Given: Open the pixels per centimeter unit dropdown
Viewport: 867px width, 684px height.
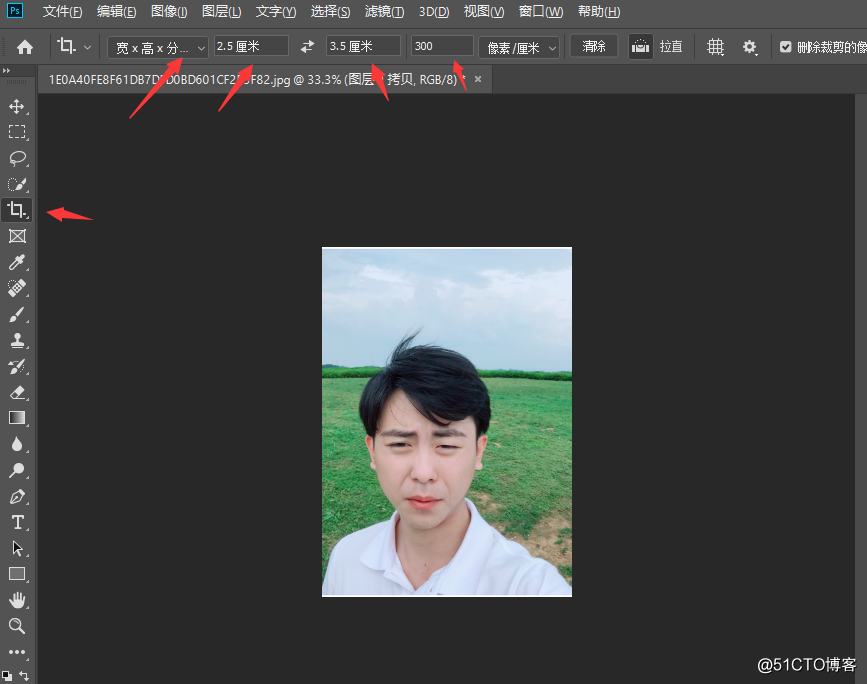Looking at the screenshot, I should point(519,48).
